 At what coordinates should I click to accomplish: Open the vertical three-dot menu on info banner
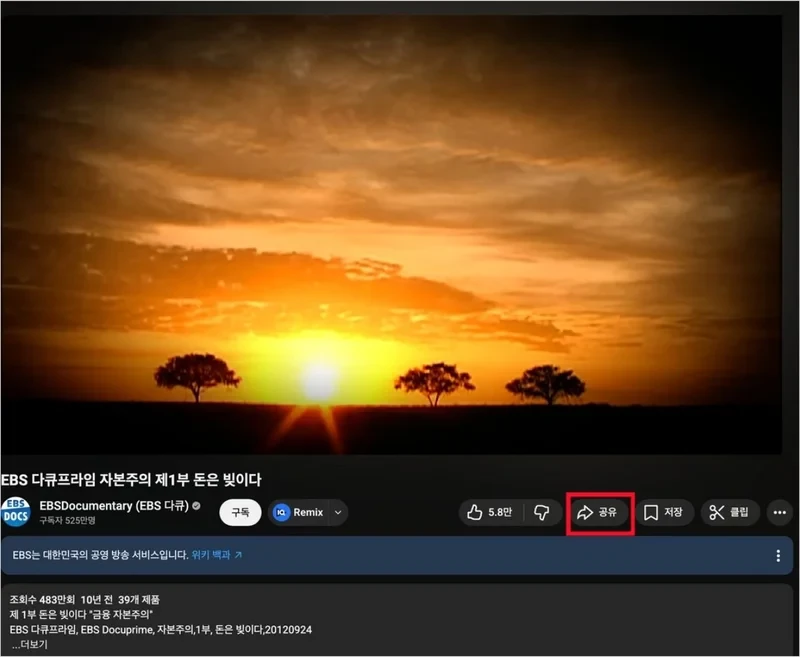click(x=778, y=556)
